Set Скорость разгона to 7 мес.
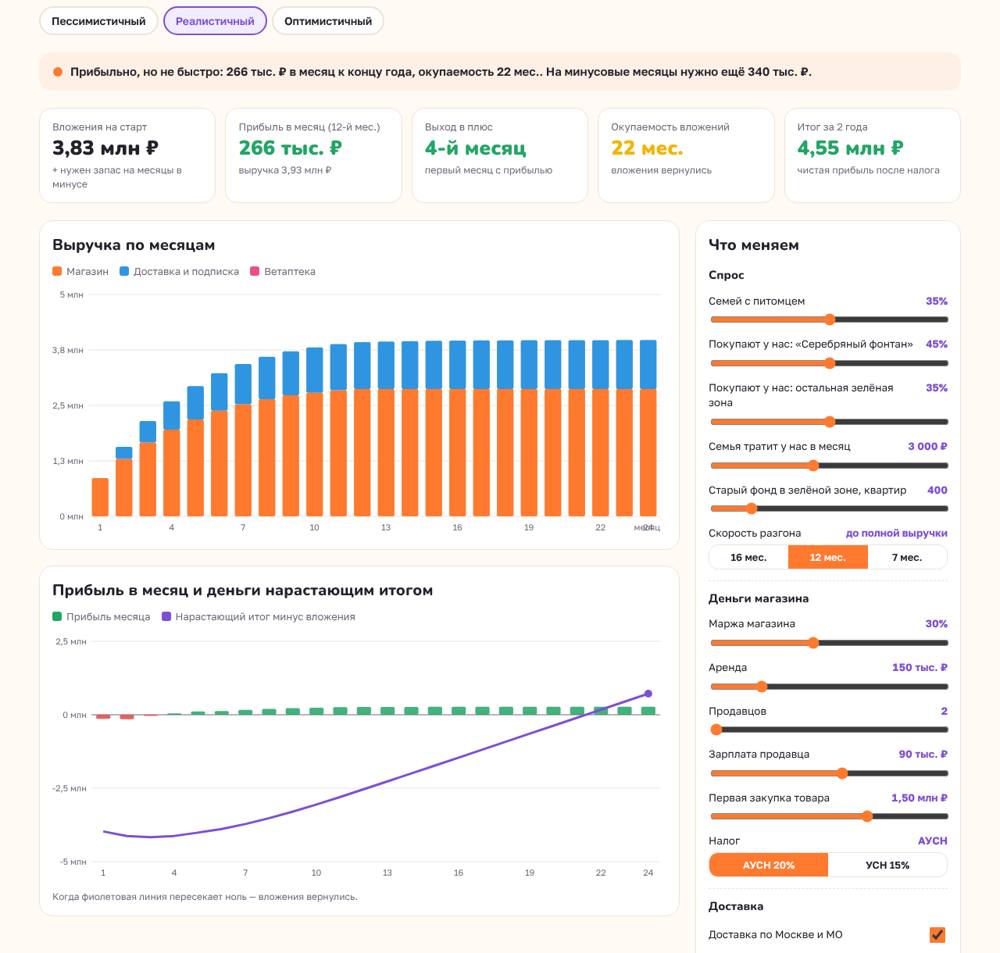1000x953 pixels. 907,557
